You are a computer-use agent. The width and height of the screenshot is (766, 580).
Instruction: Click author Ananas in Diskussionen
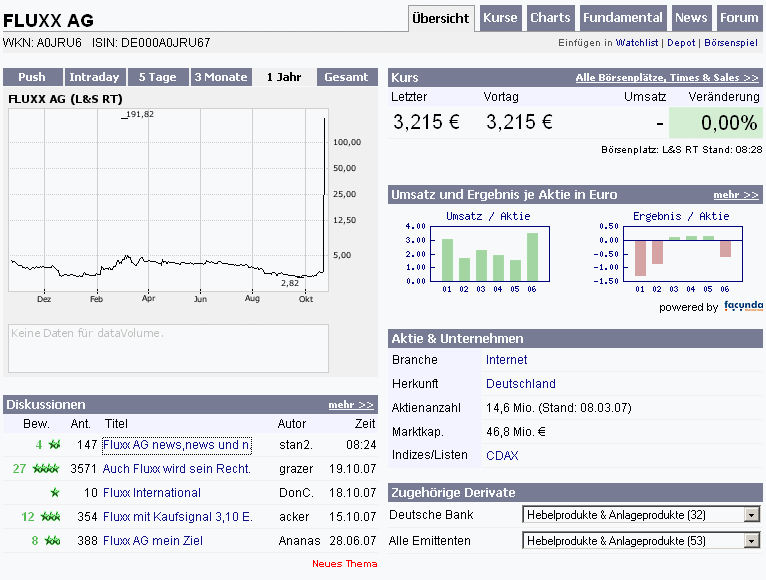[299, 541]
